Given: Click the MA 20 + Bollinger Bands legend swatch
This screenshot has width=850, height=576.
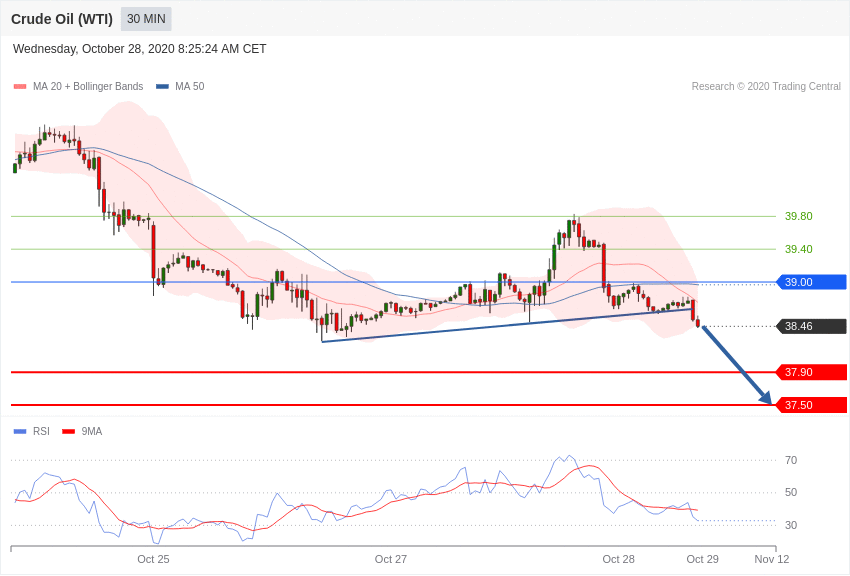Looking at the screenshot, I should 20,87.
